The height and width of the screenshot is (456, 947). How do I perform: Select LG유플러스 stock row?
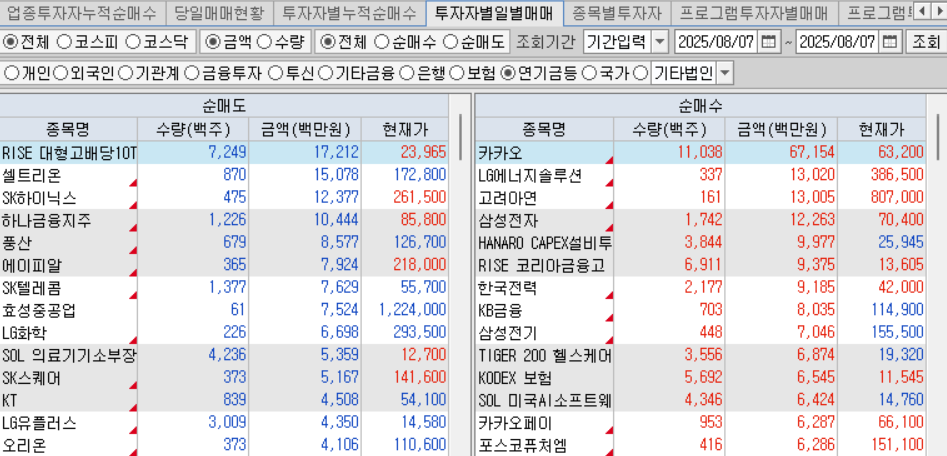[x=224, y=423]
